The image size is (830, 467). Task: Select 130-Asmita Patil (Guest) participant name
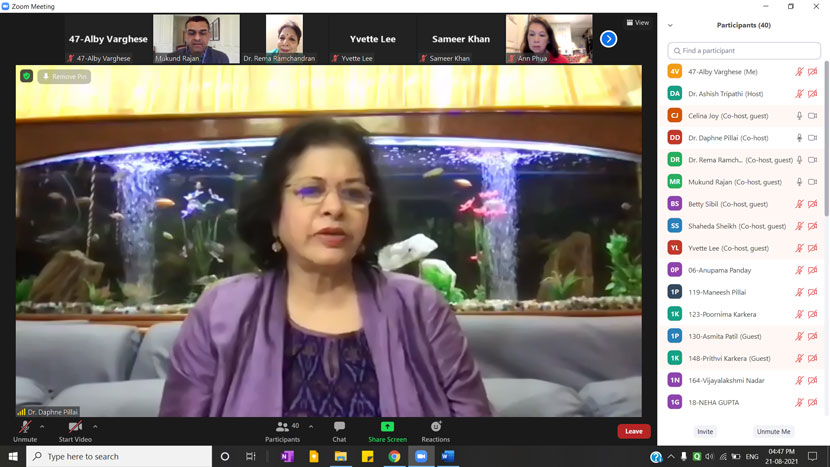coord(725,336)
